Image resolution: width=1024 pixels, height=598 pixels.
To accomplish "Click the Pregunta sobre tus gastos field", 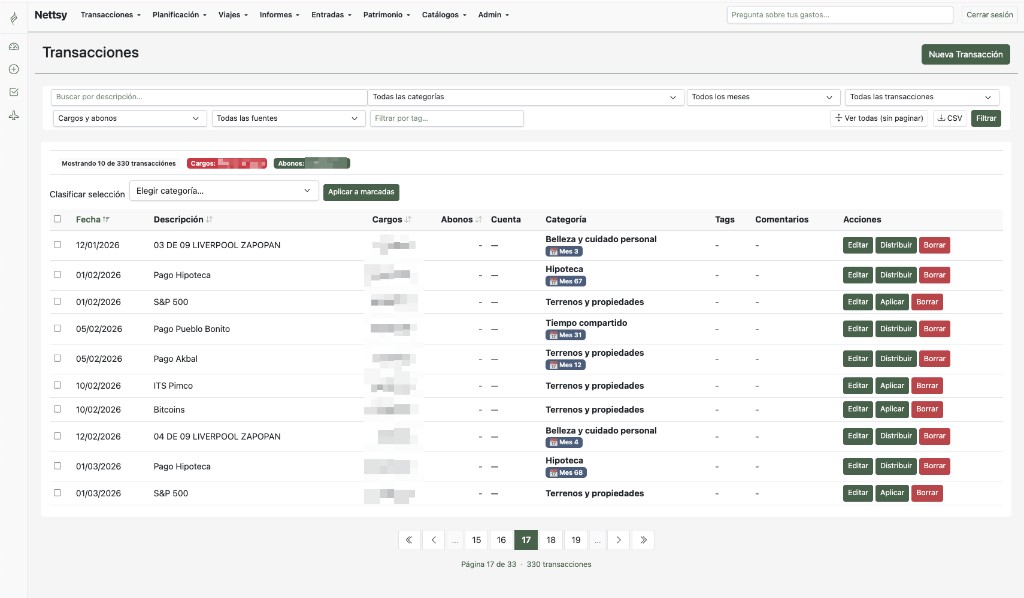I will point(840,14).
